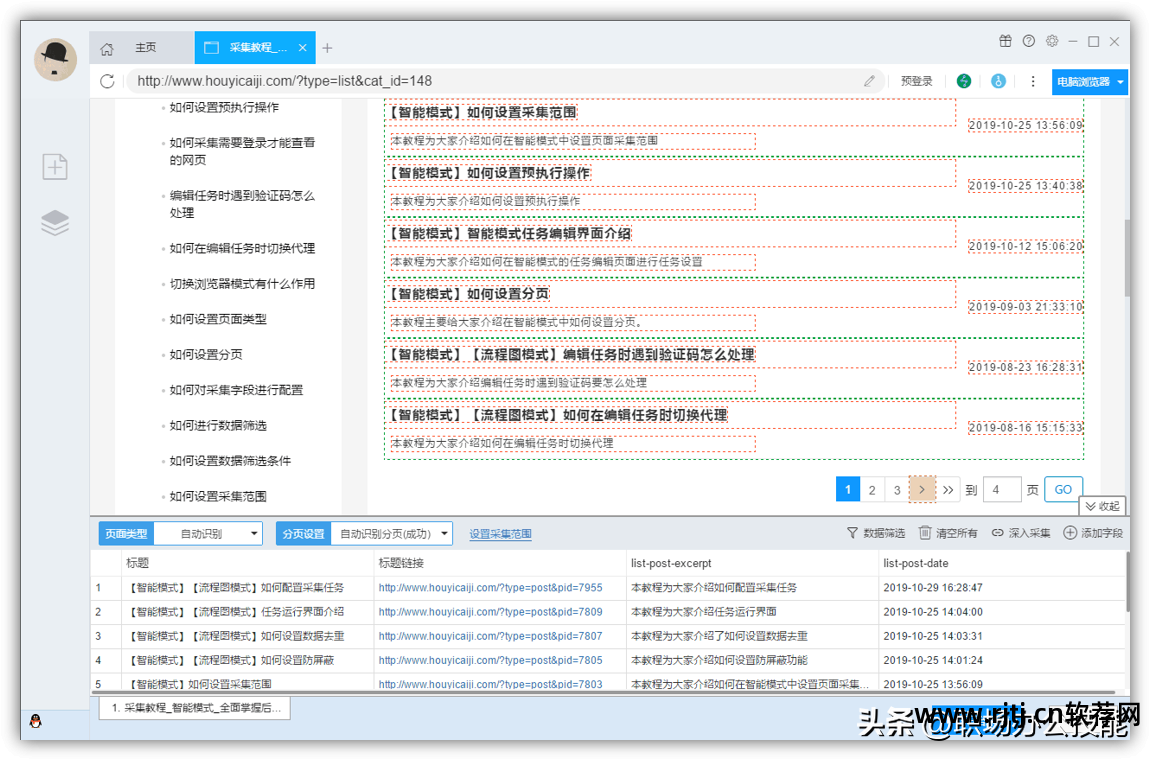
Task: Click the blue key login icon near 预登录
Action: (998, 81)
